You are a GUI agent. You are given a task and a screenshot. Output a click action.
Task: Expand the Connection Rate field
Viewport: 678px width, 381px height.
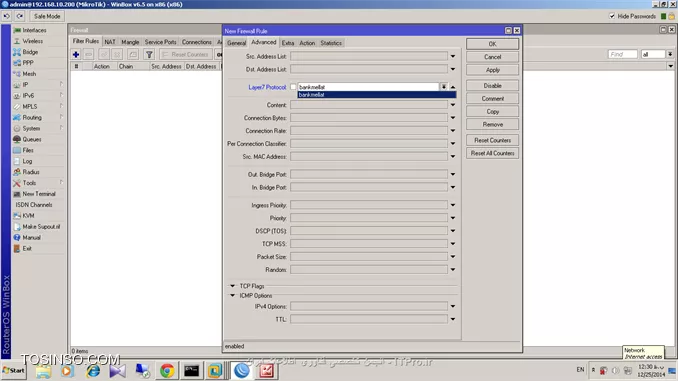pos(453,131)
